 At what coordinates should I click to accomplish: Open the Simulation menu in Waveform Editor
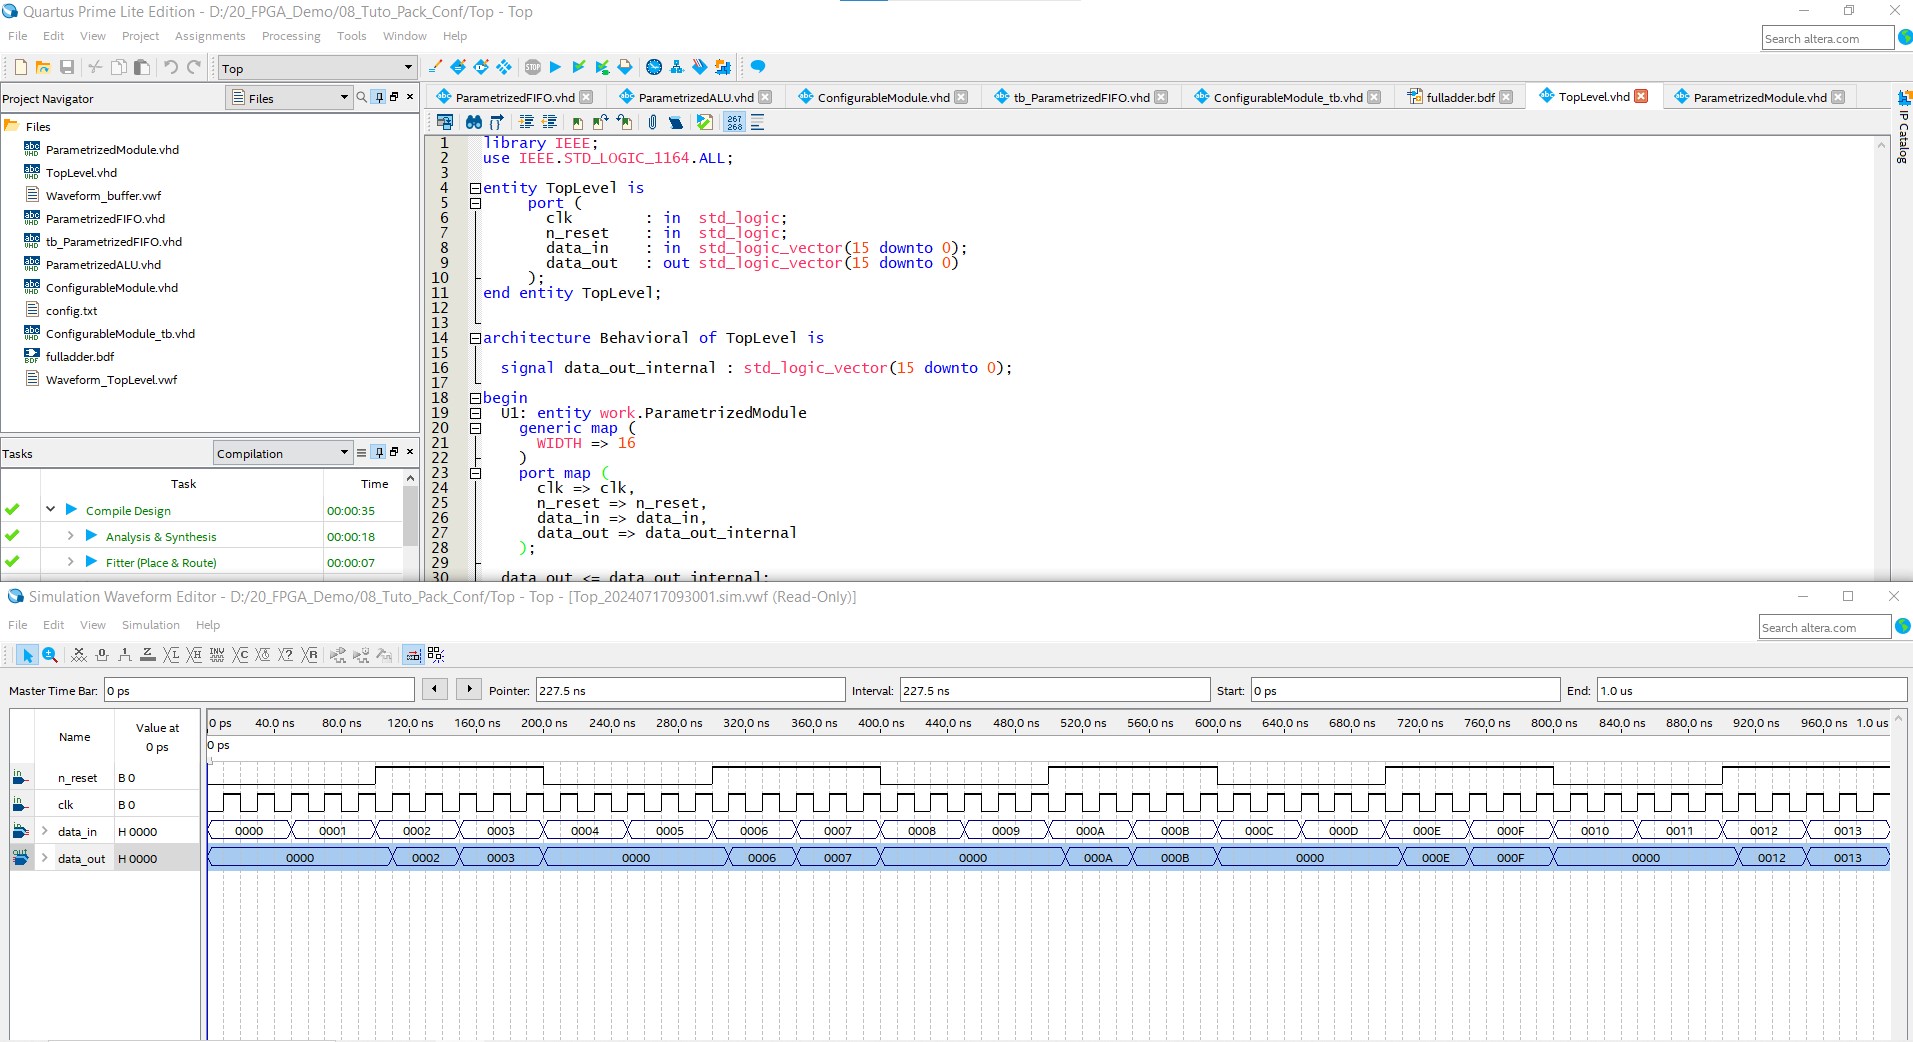[151, 625]
